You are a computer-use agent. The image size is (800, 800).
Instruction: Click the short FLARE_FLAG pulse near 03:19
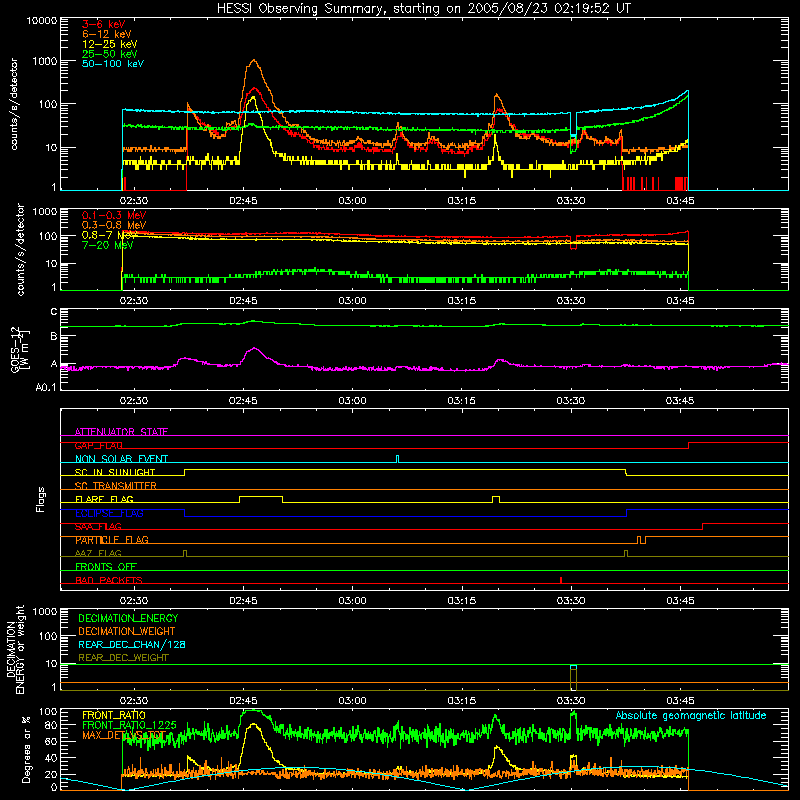[496, 498]
